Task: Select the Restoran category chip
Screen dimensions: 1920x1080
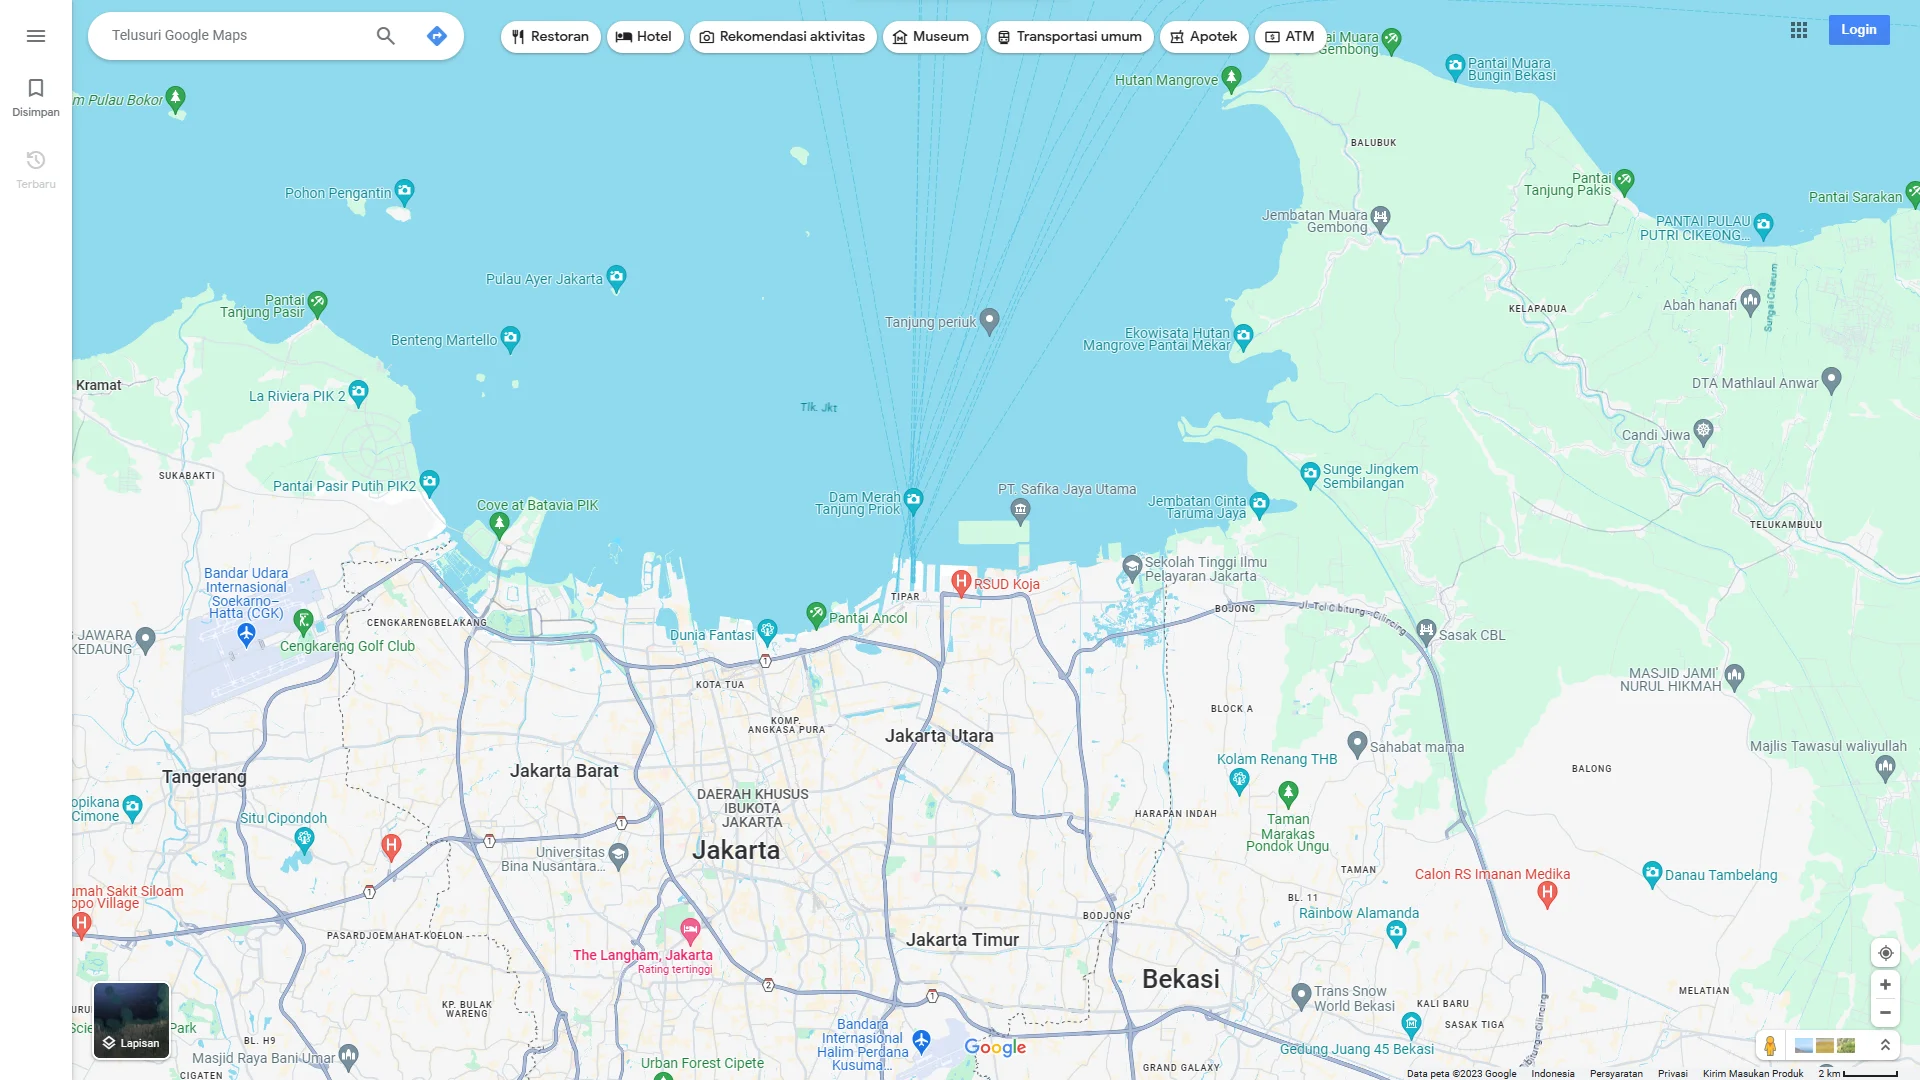Action: [x=549, y=36]
